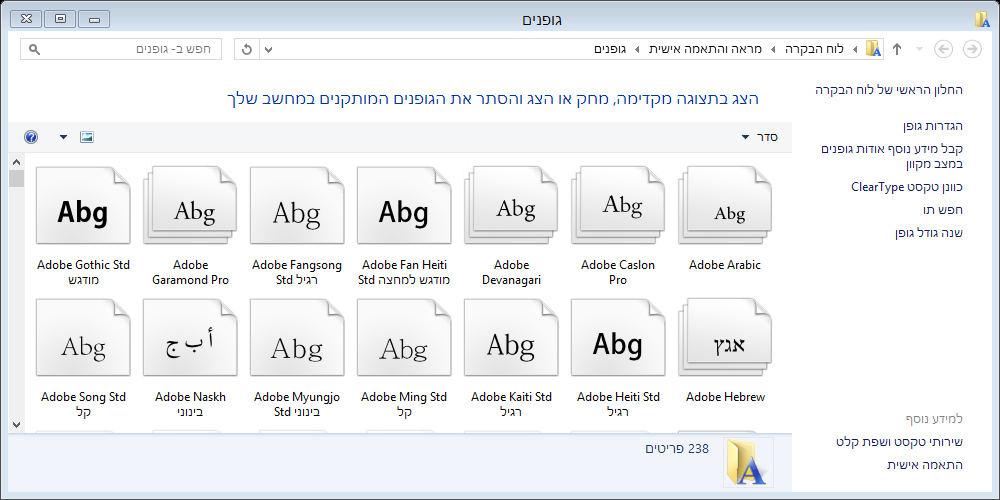Click the לוח הבקרה breadcrumb

pos(814,49)
